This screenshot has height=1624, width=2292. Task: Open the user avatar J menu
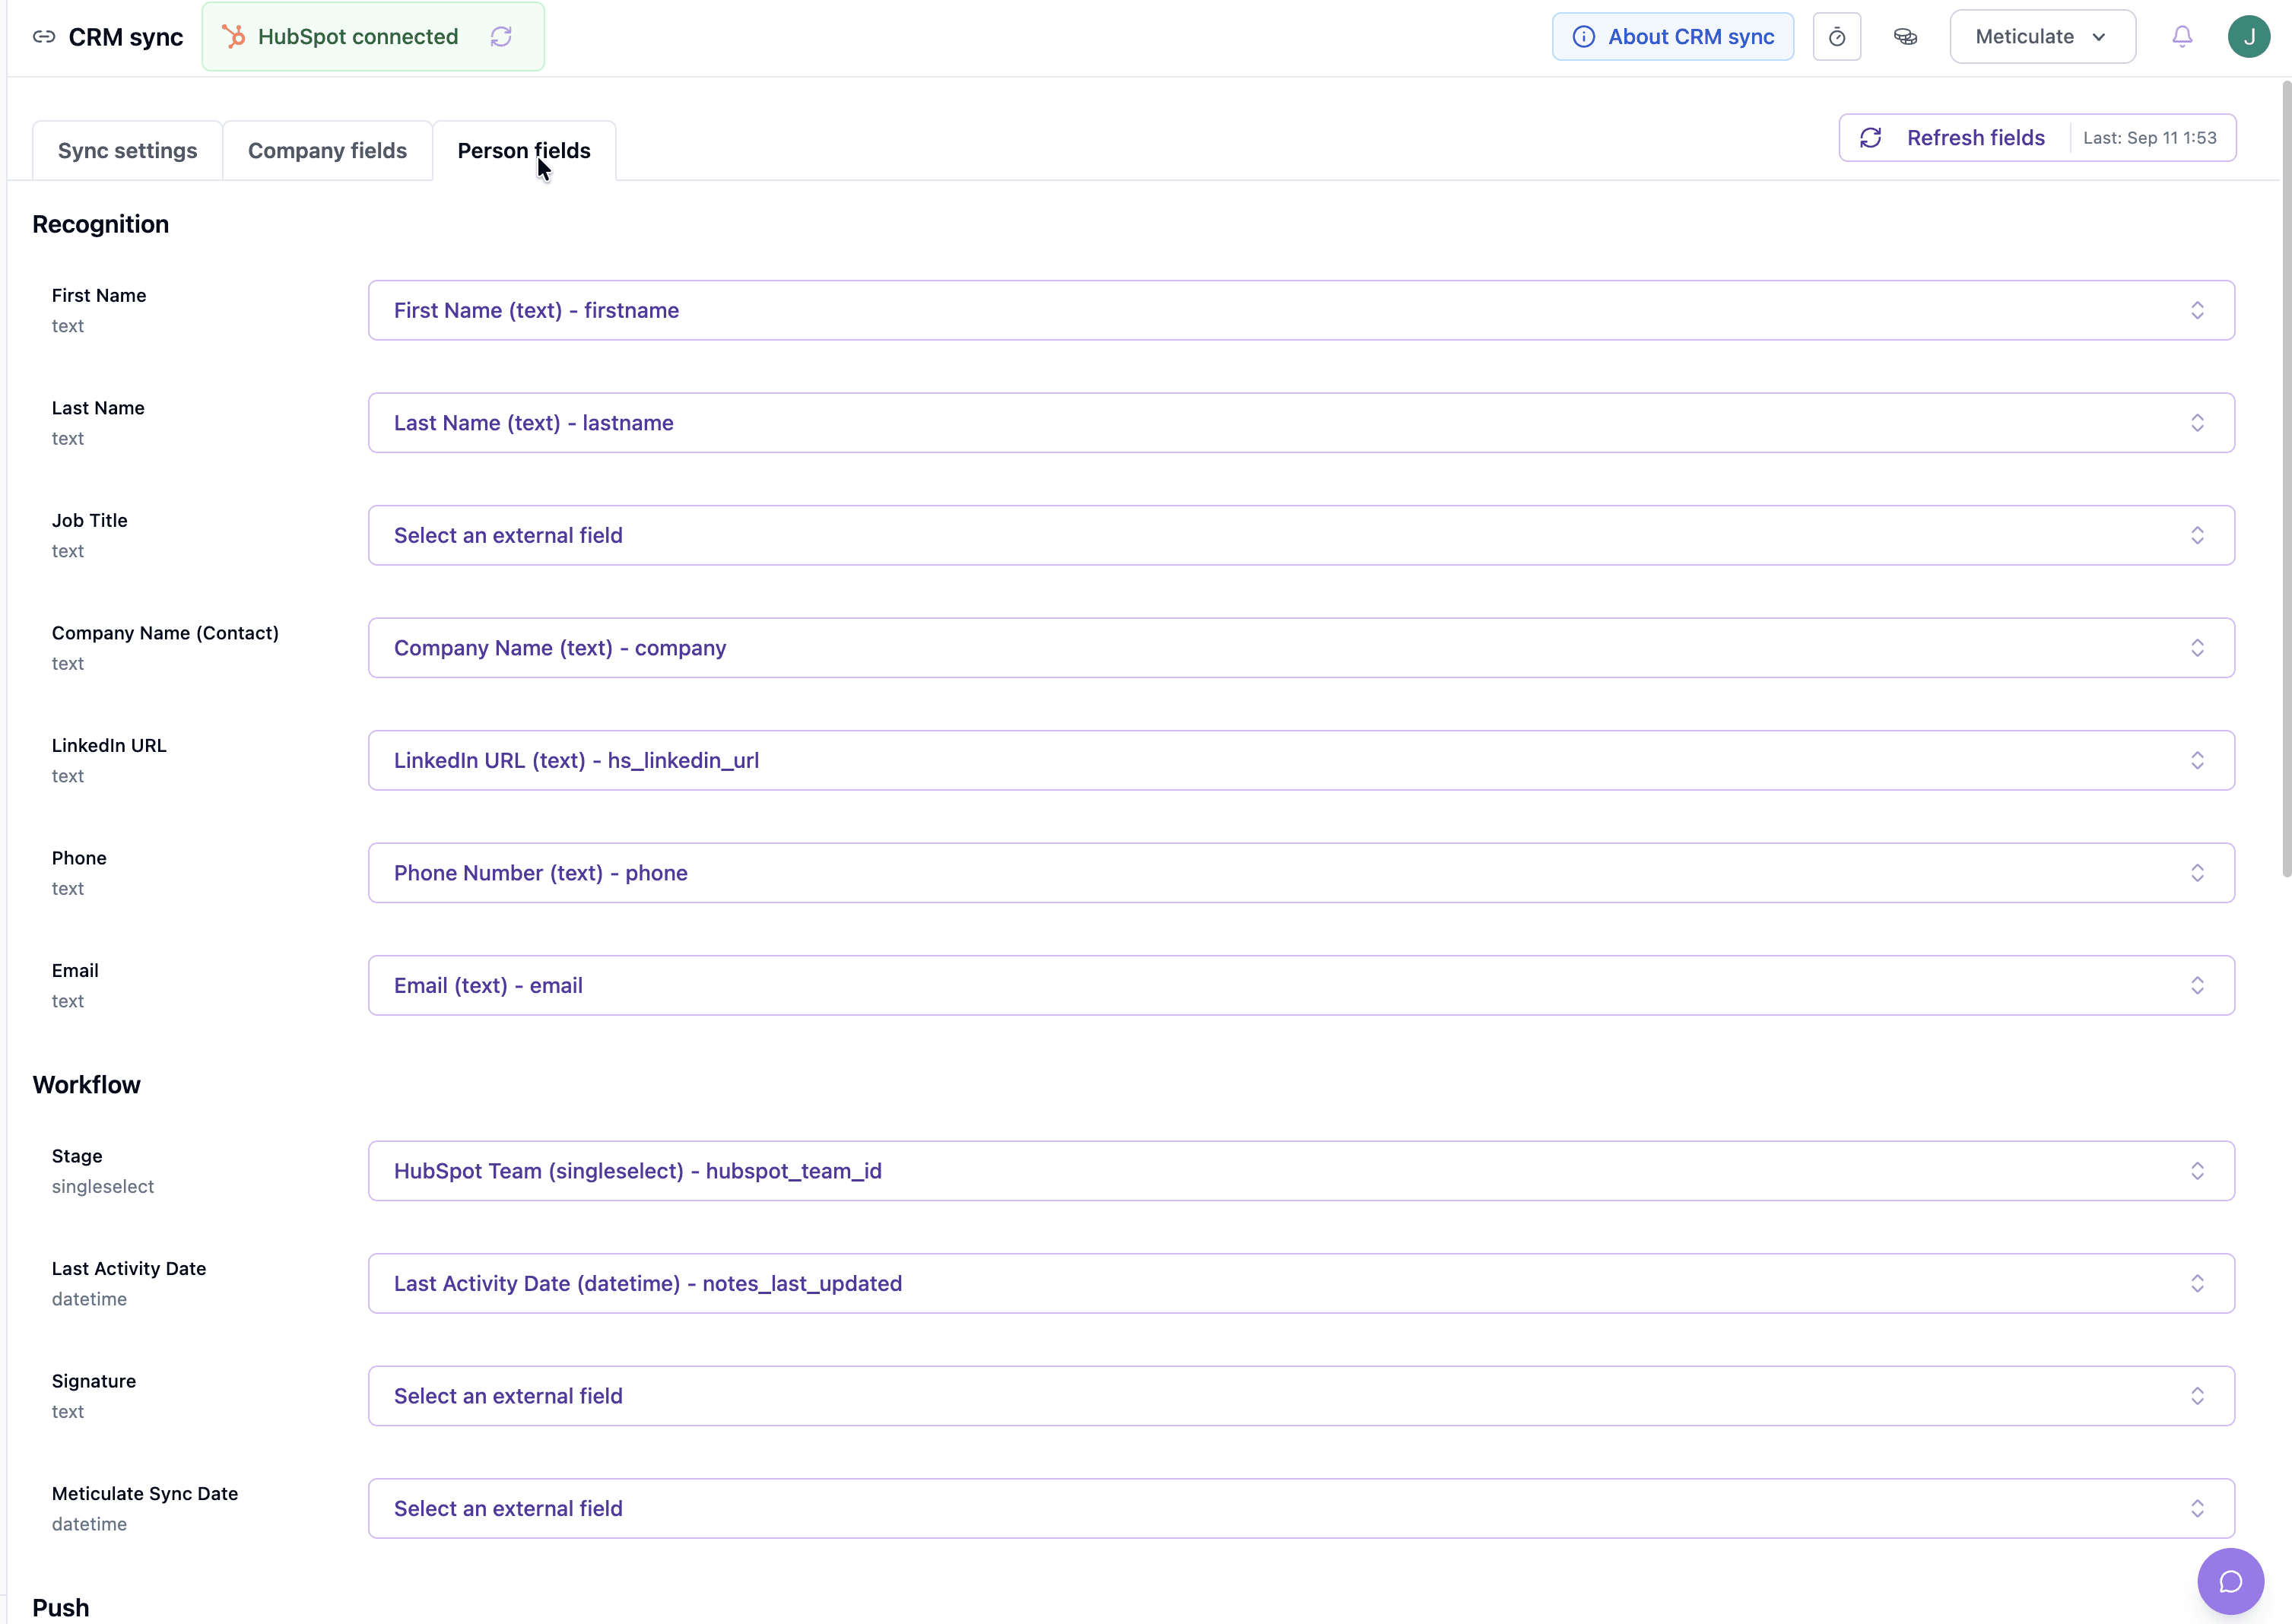pyautogui.click(x=2249, y=37)
